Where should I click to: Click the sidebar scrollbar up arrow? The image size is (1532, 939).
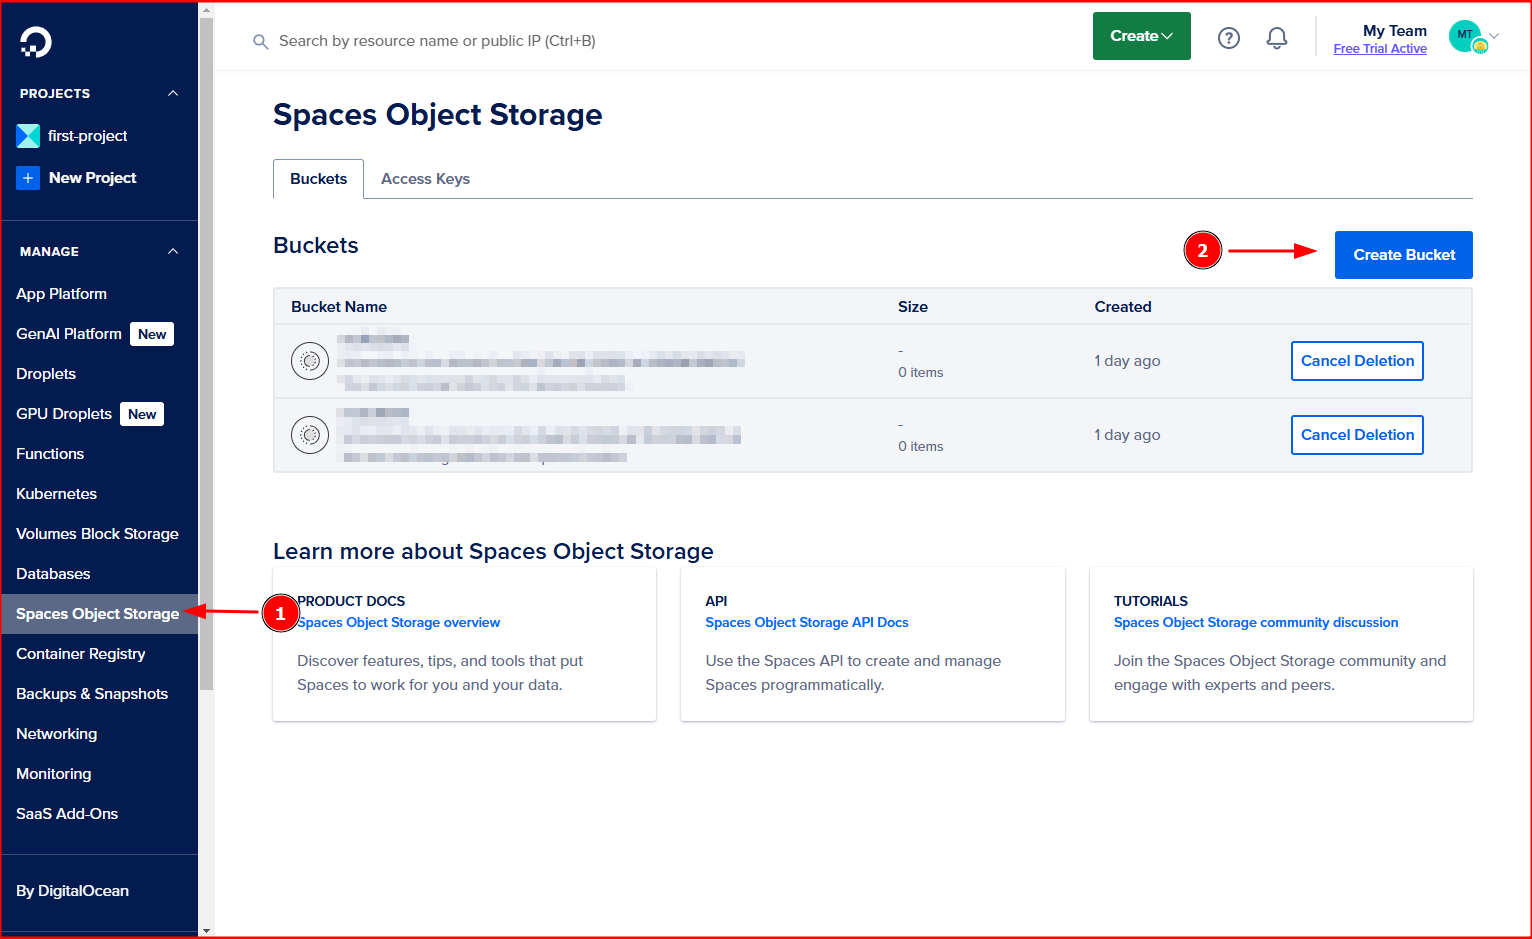click(207, 10)
